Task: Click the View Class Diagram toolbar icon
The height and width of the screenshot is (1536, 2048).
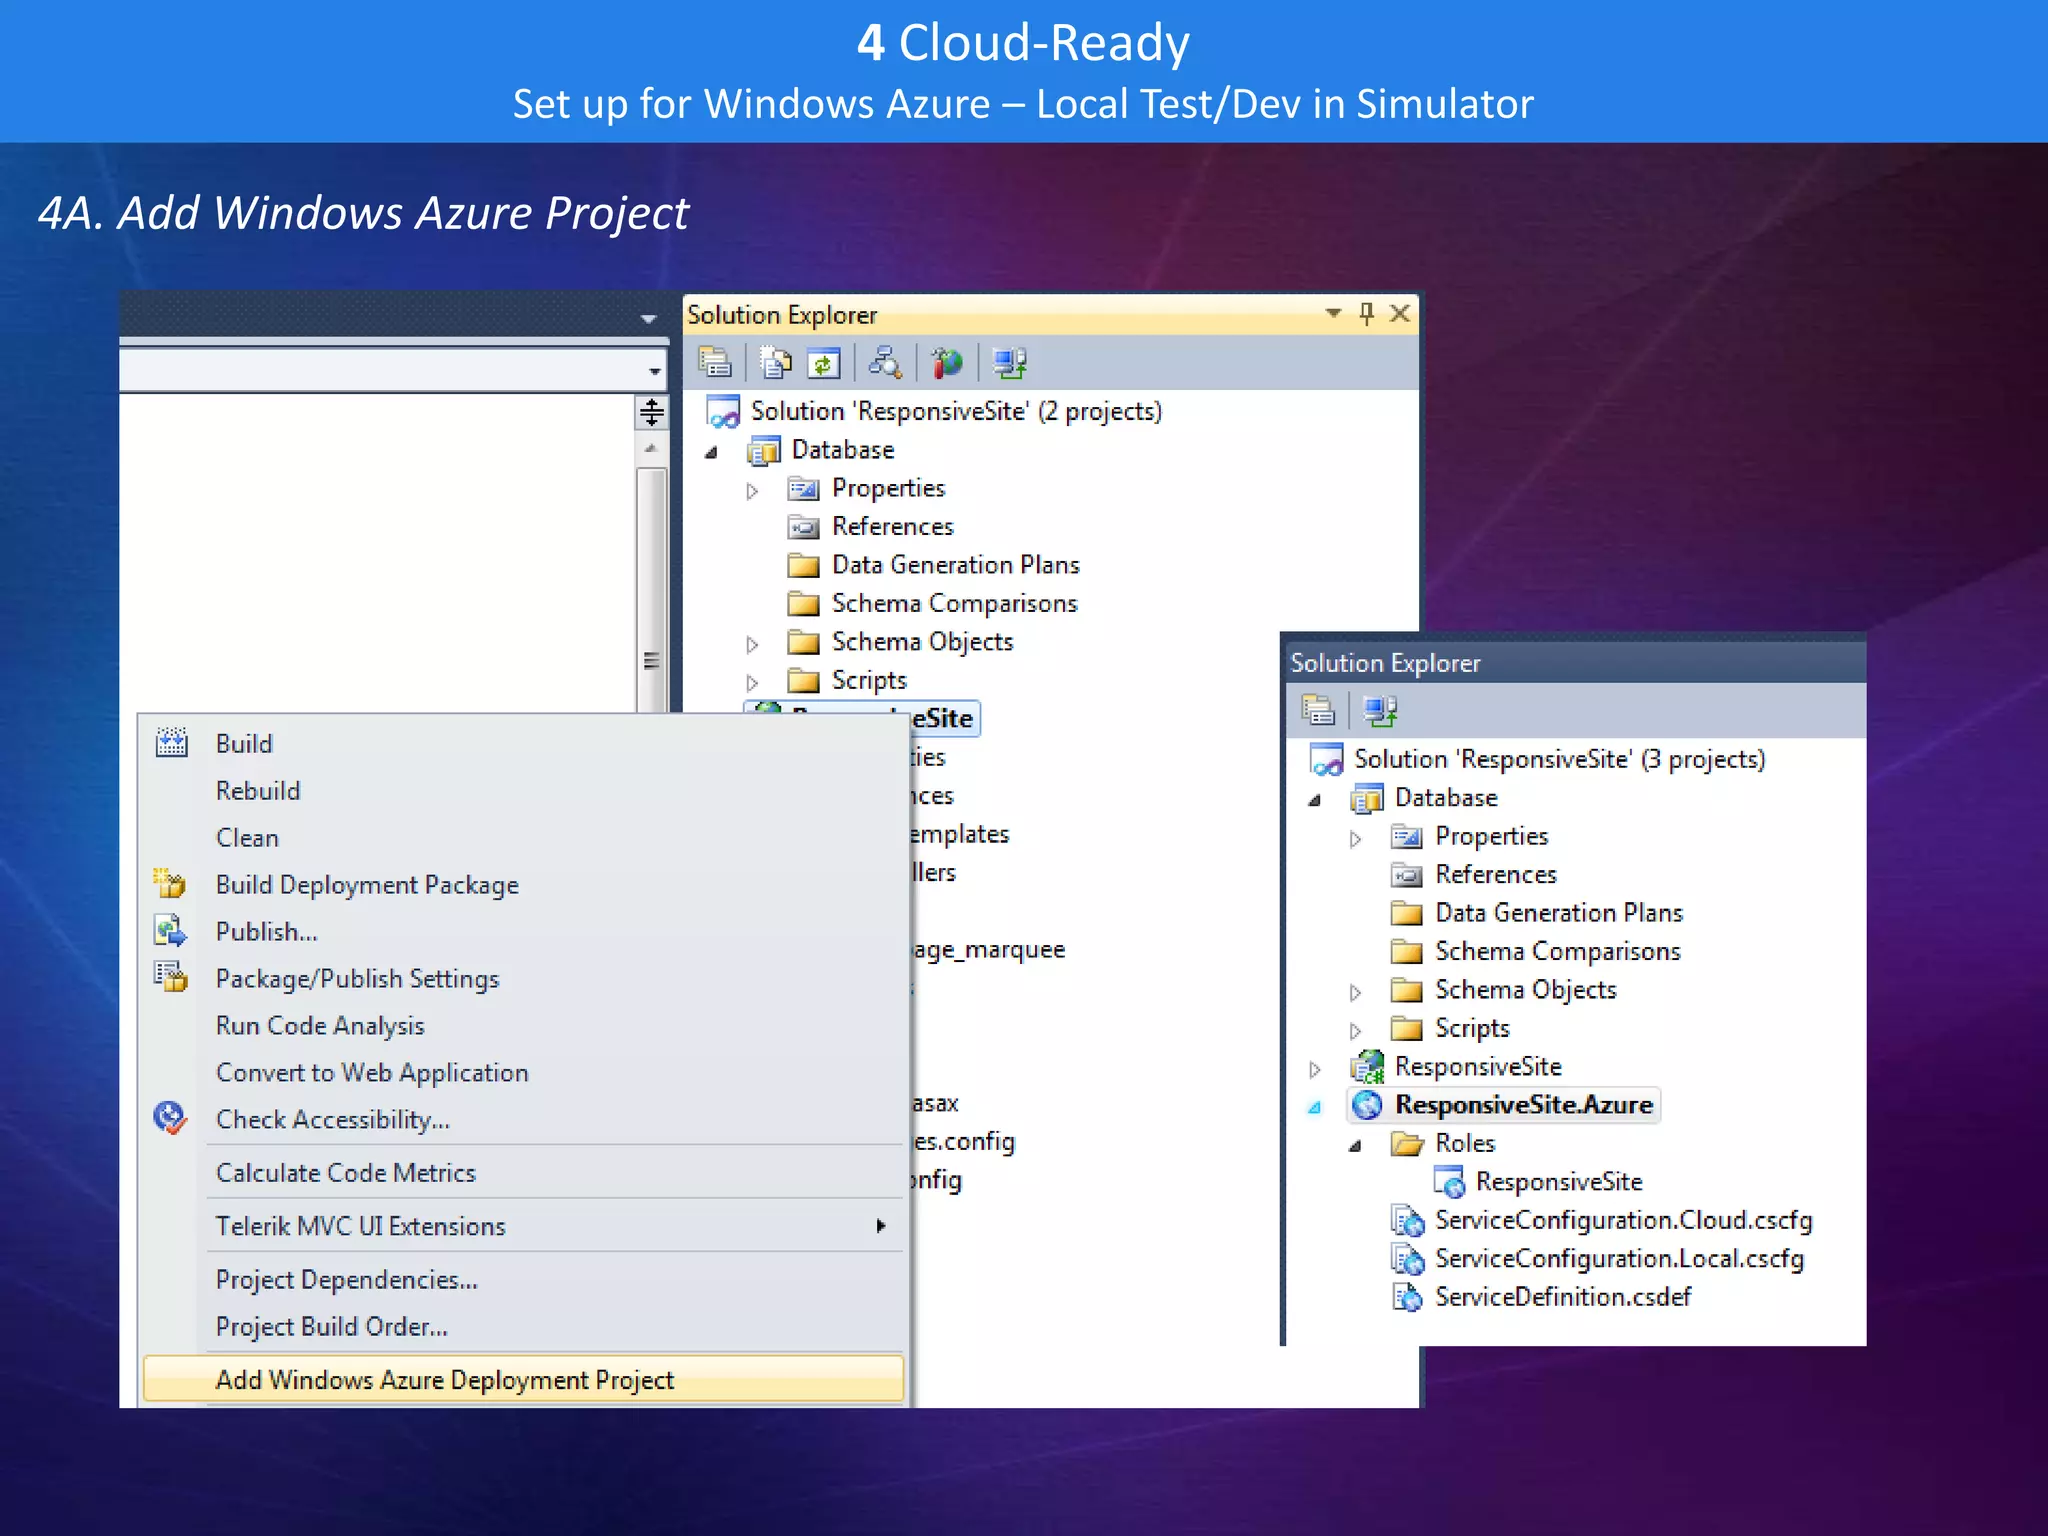Action: click(x=885, y=362)
